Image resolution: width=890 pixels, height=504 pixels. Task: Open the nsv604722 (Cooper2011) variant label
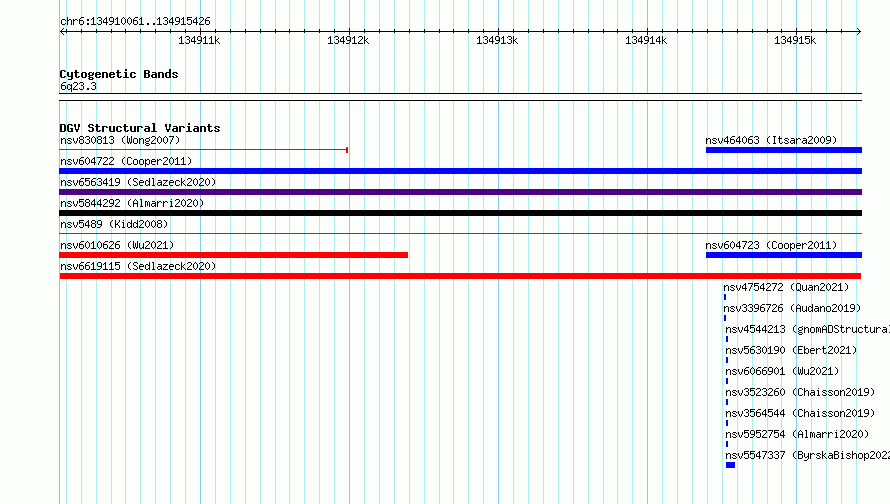(126, 161)
